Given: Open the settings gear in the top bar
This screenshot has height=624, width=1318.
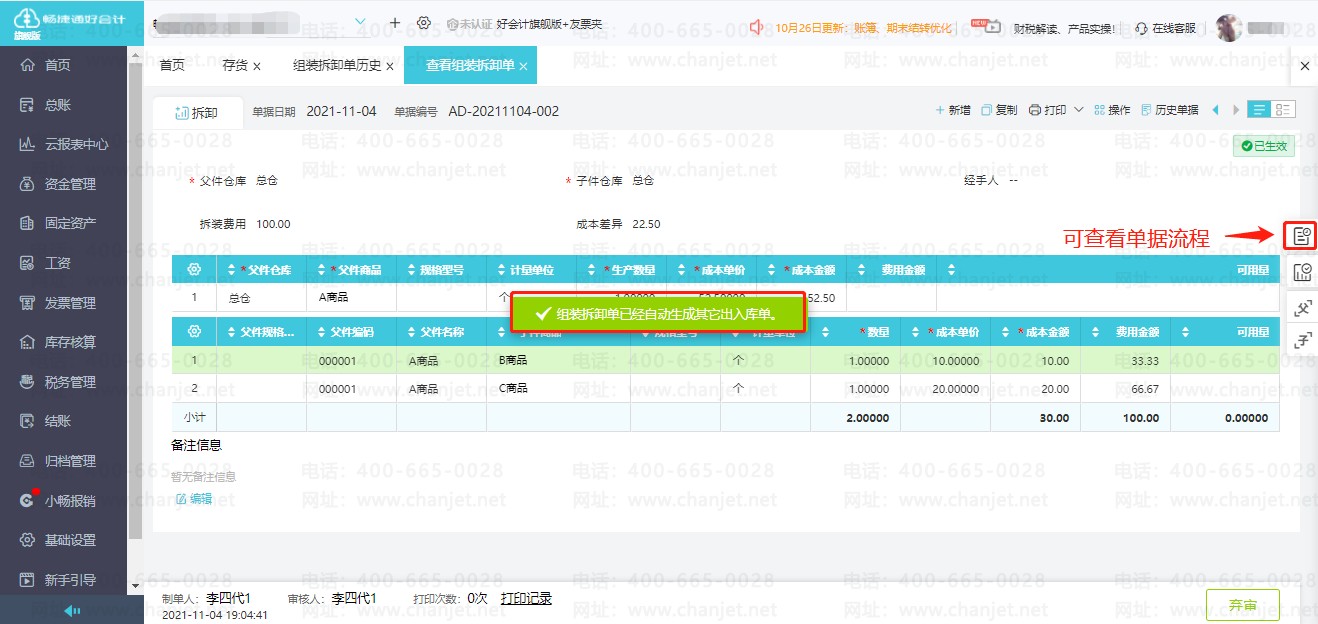Looking at the screenshot, I should tap(424, 23).
